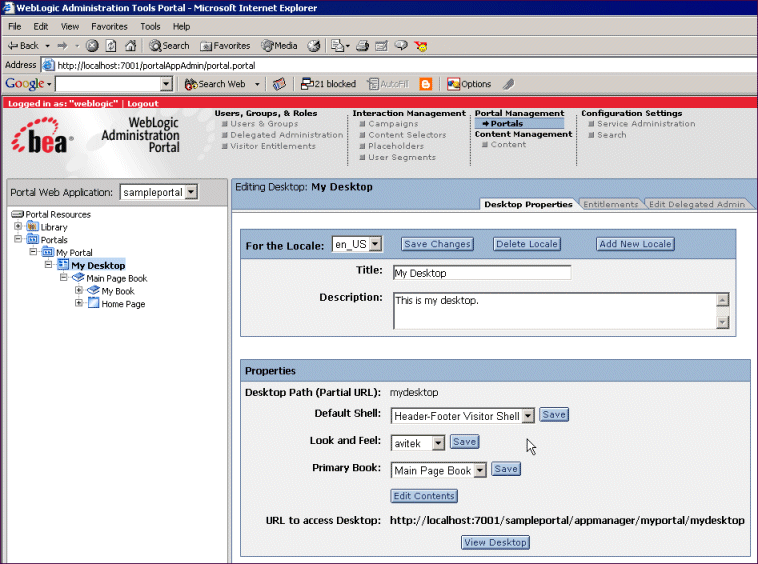Click the AutoFill button on the Google toolbar

tap(388, 84)
